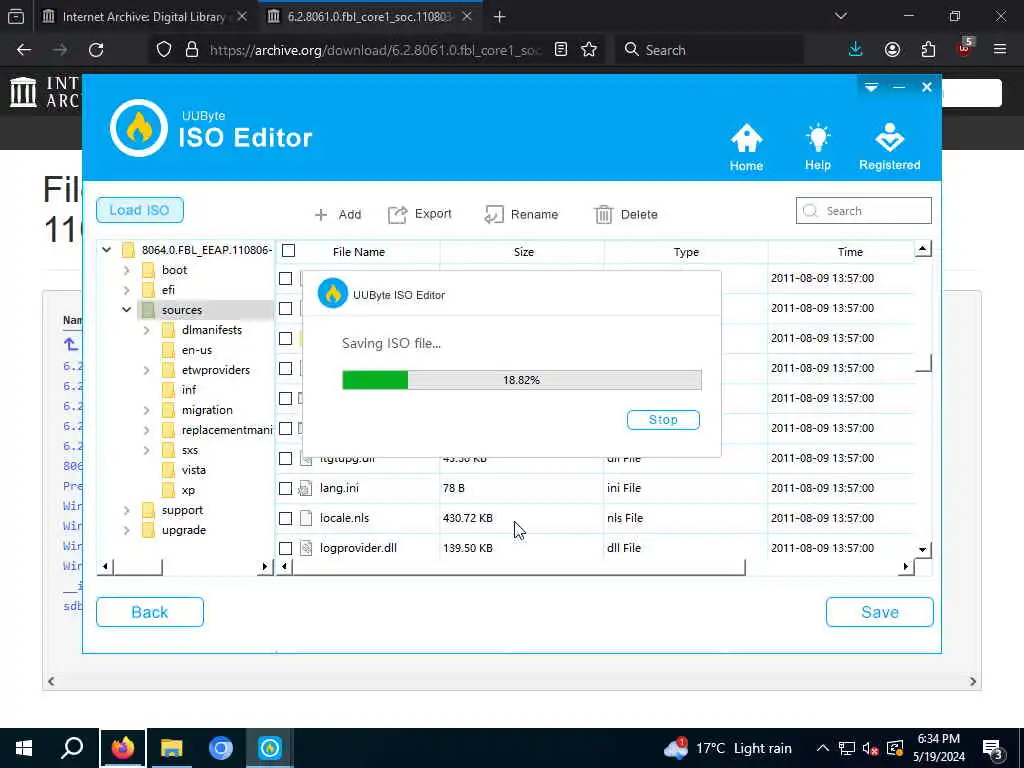The width and height of the screenshot is (1024, 768).
Task: Expand the efi folder
Action: coord(127,289)
